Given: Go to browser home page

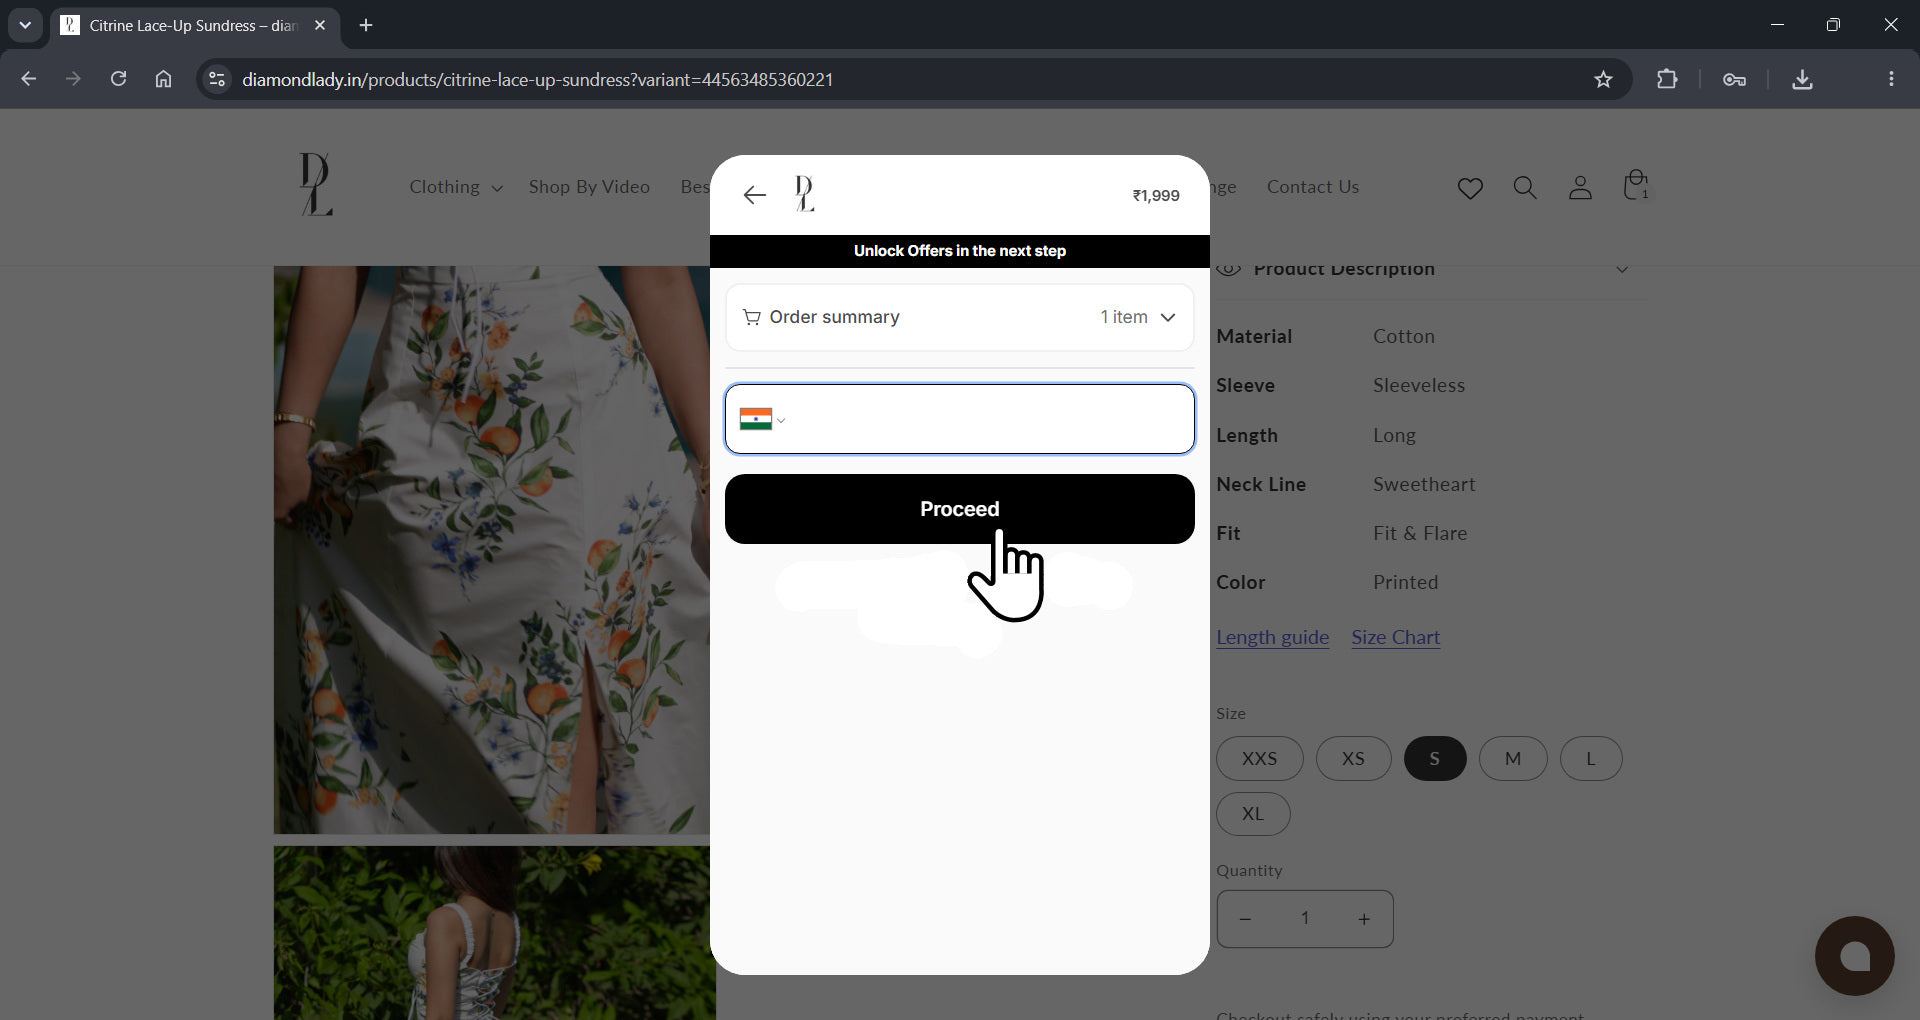Looking at the screenshot, I should click(163, 79).
